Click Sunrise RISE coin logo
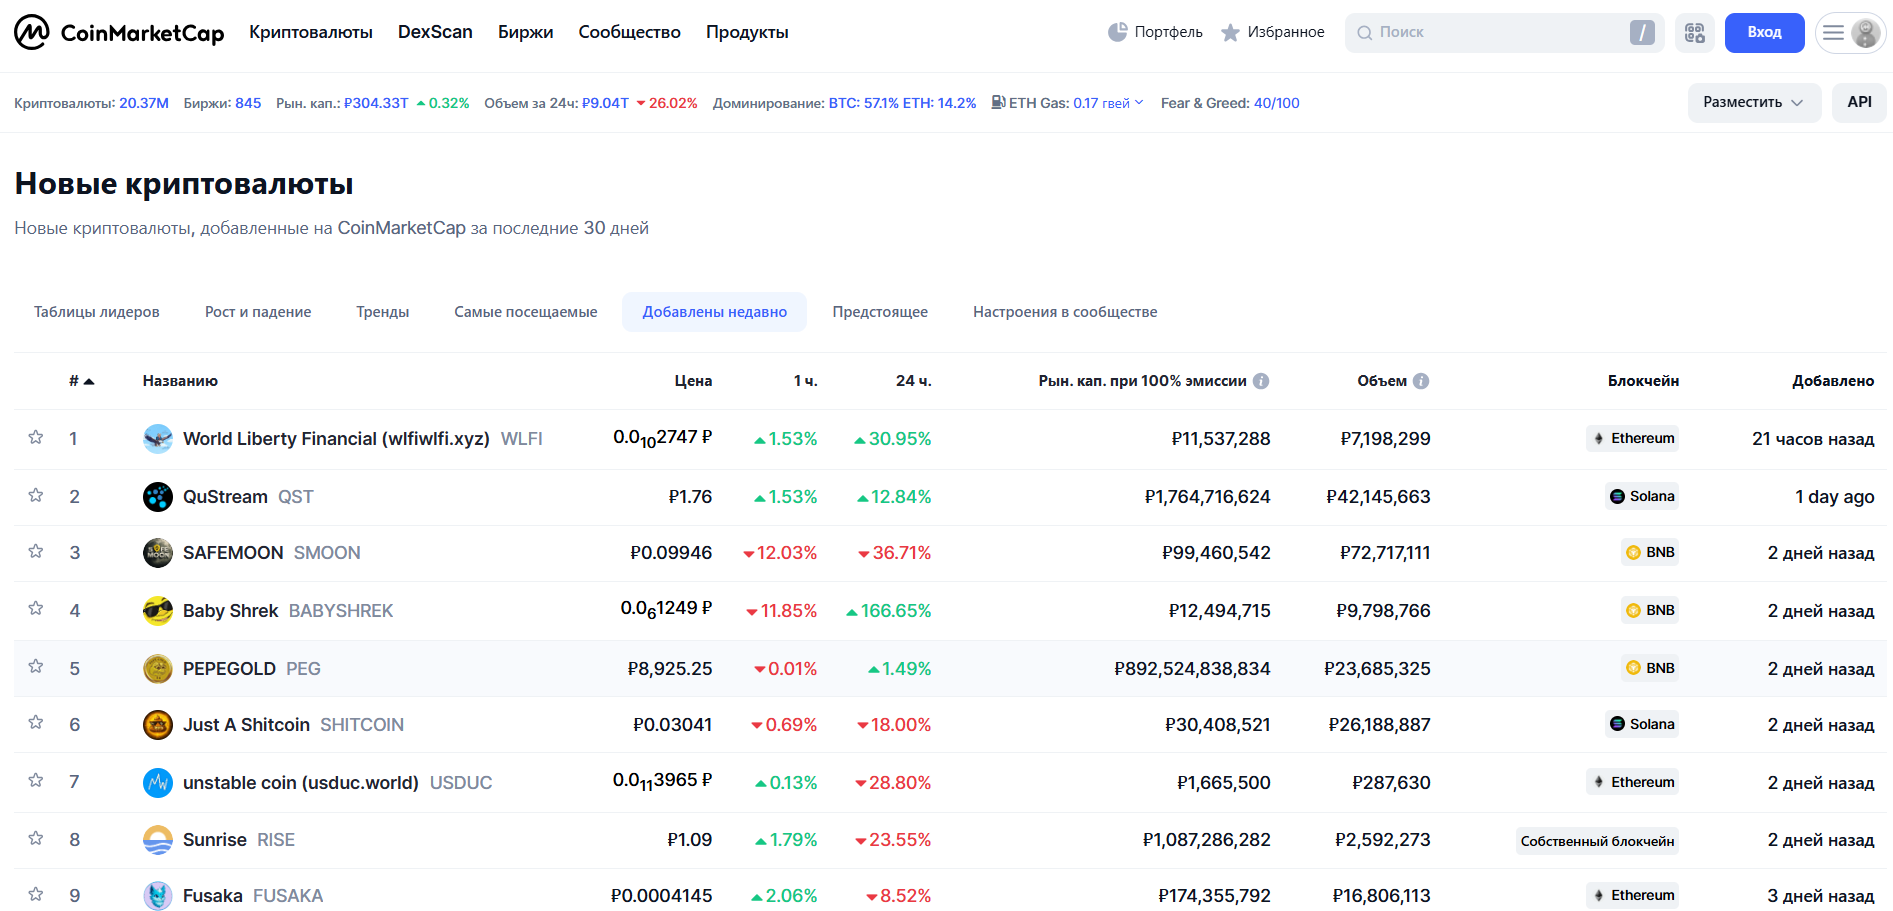 [x=158, y=840]
